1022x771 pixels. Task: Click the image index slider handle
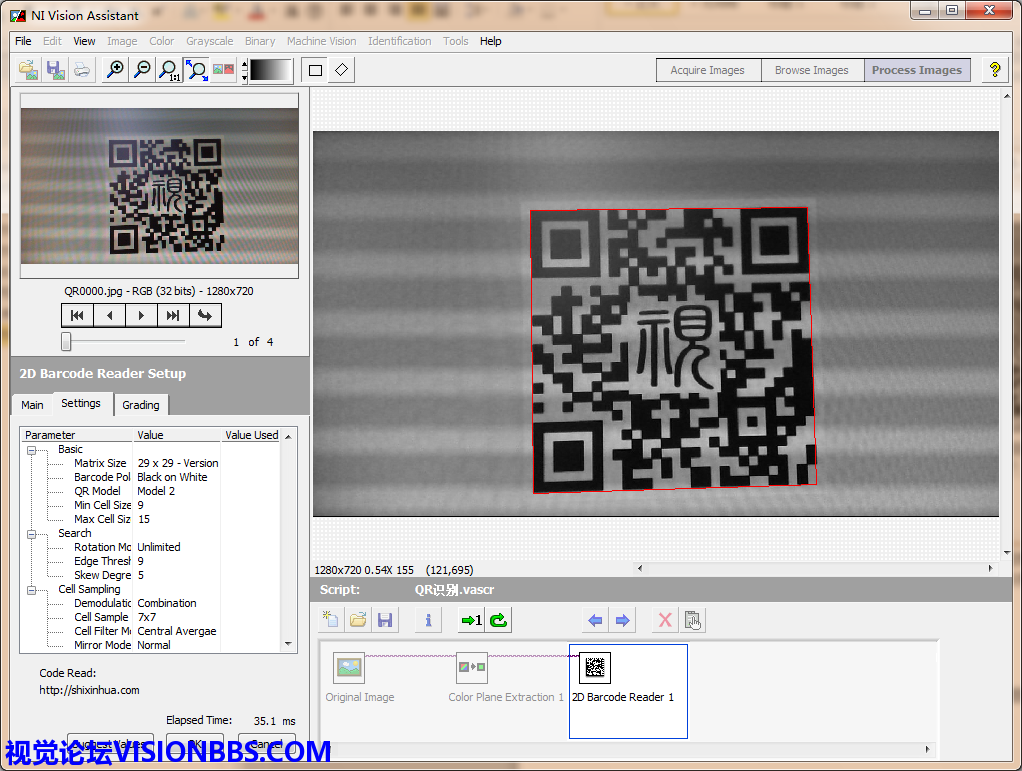point(66,342)
